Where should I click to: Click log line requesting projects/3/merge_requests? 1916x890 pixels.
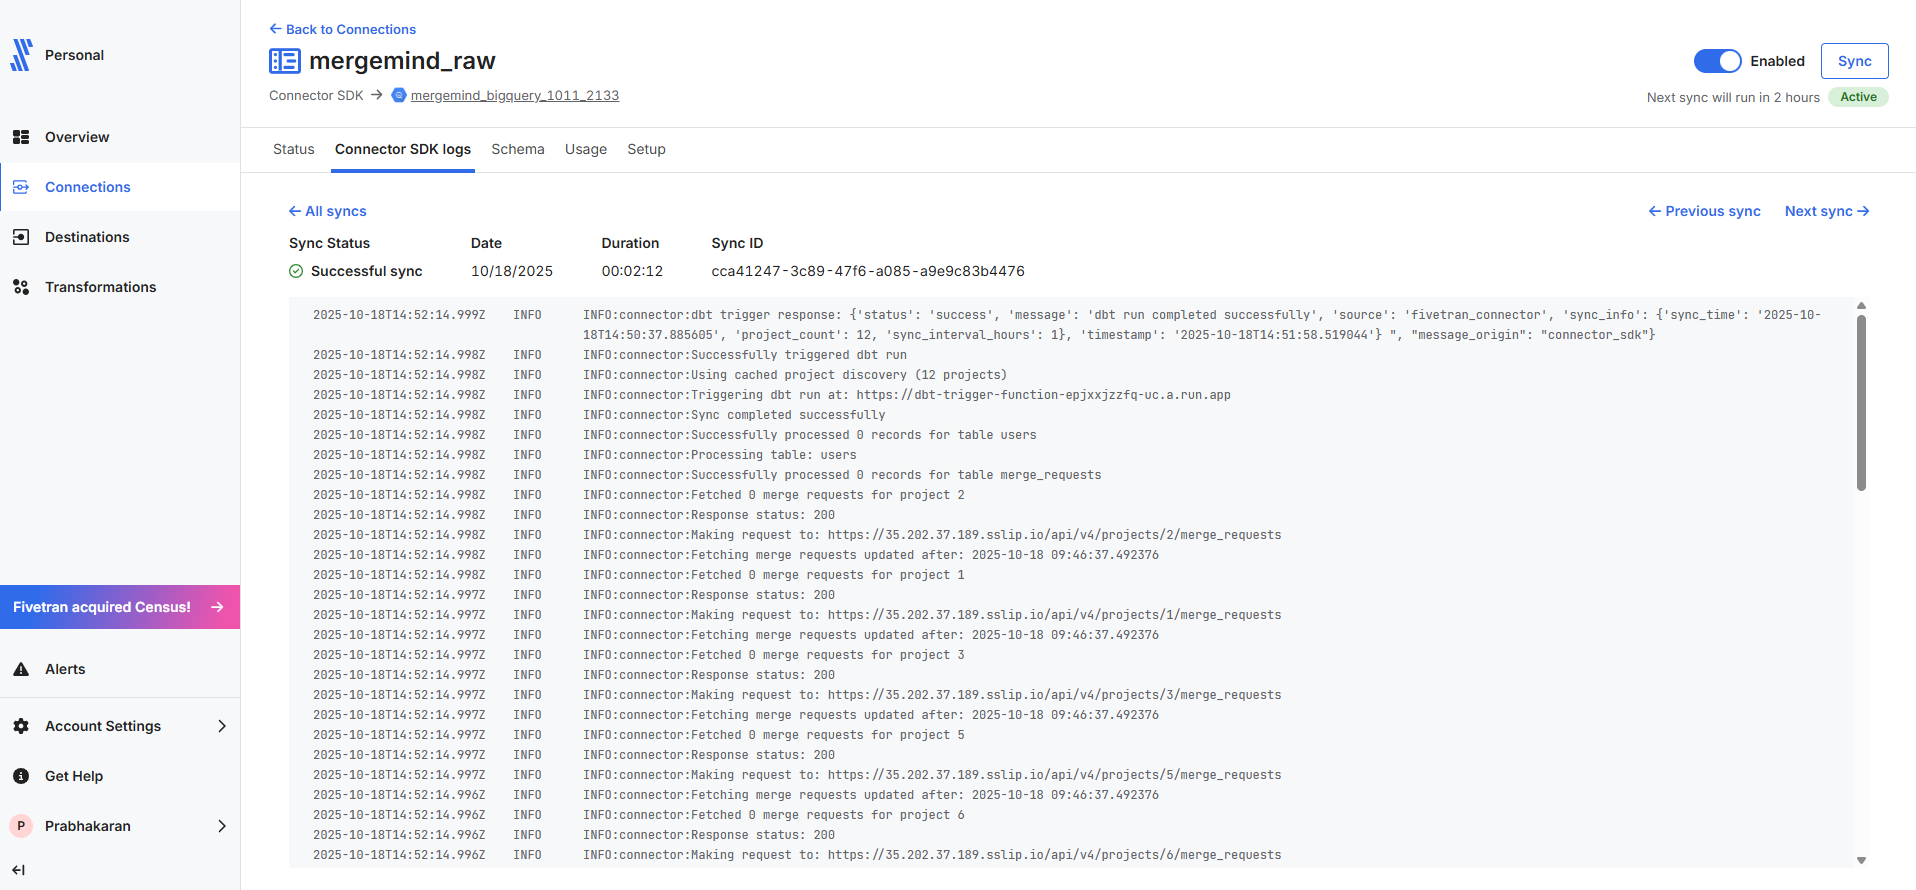[x=932, y=695]
